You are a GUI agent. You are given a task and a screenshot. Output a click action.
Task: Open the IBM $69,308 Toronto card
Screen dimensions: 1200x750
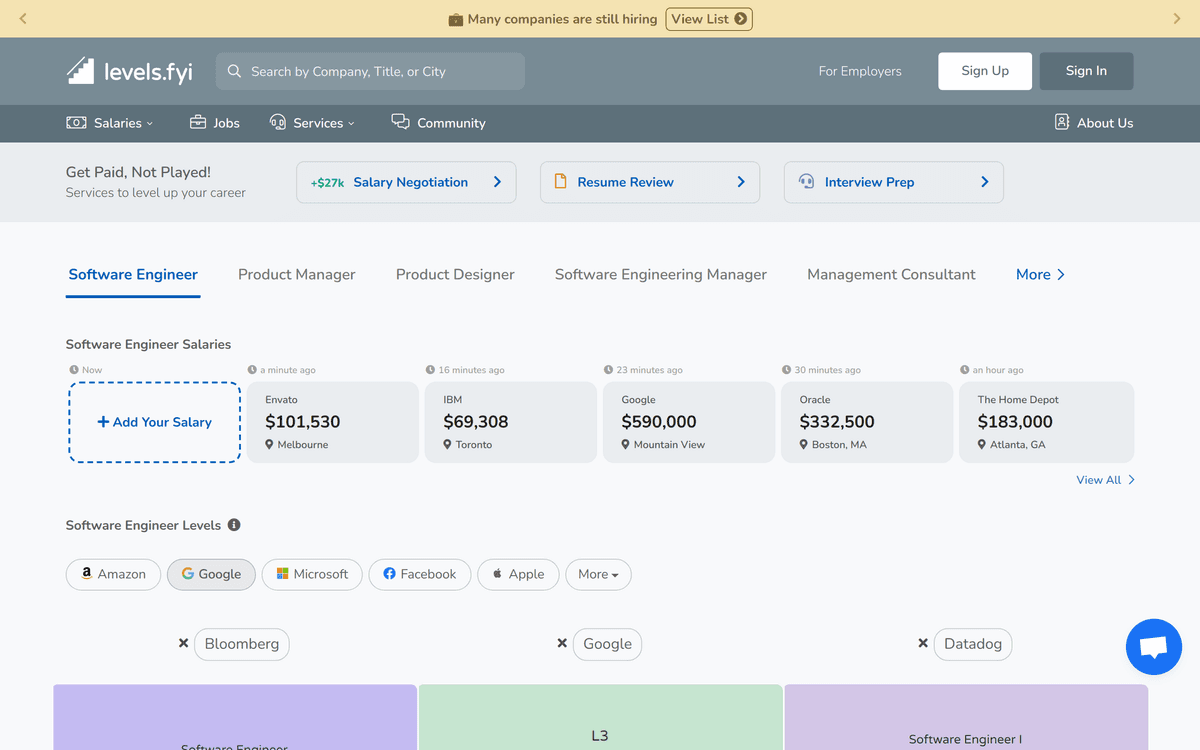click(x=511, y=422)
